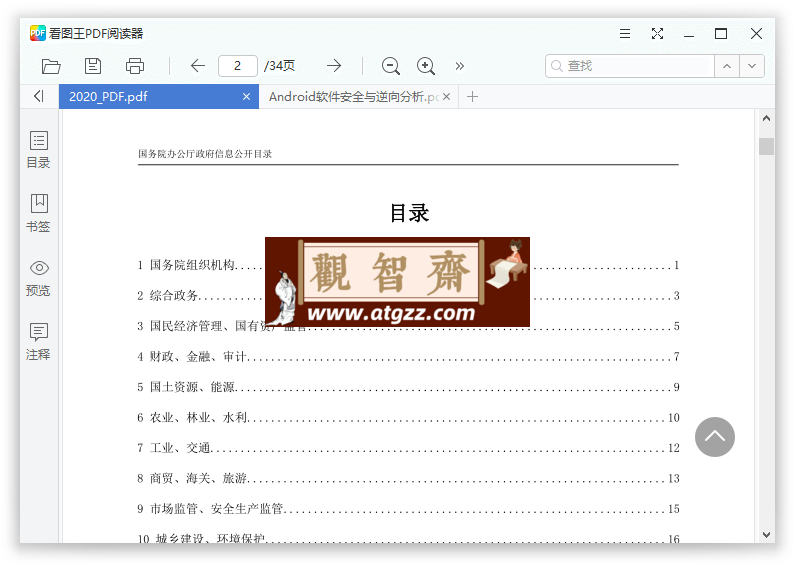This screenshot has width=795, height=565.
Task: Save the document using the disk icon
Action: (x=93, y=66)
